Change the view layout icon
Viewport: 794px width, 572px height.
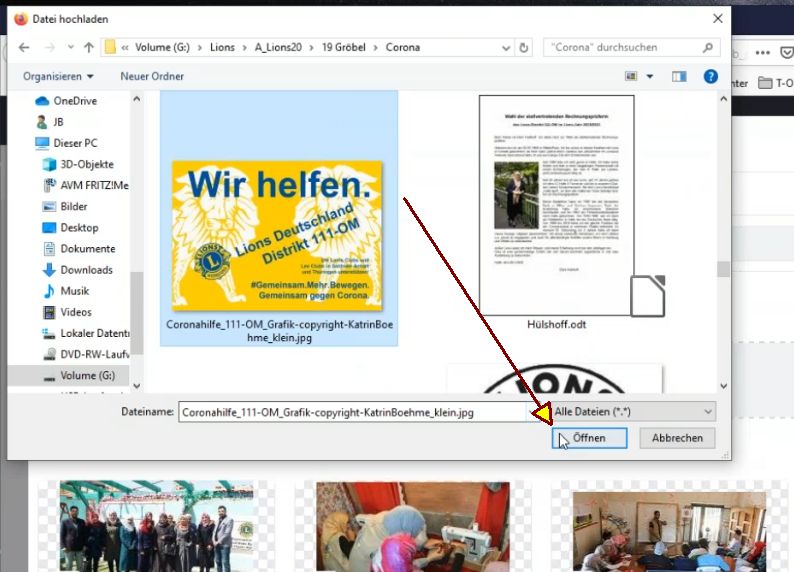coord(631,76)
